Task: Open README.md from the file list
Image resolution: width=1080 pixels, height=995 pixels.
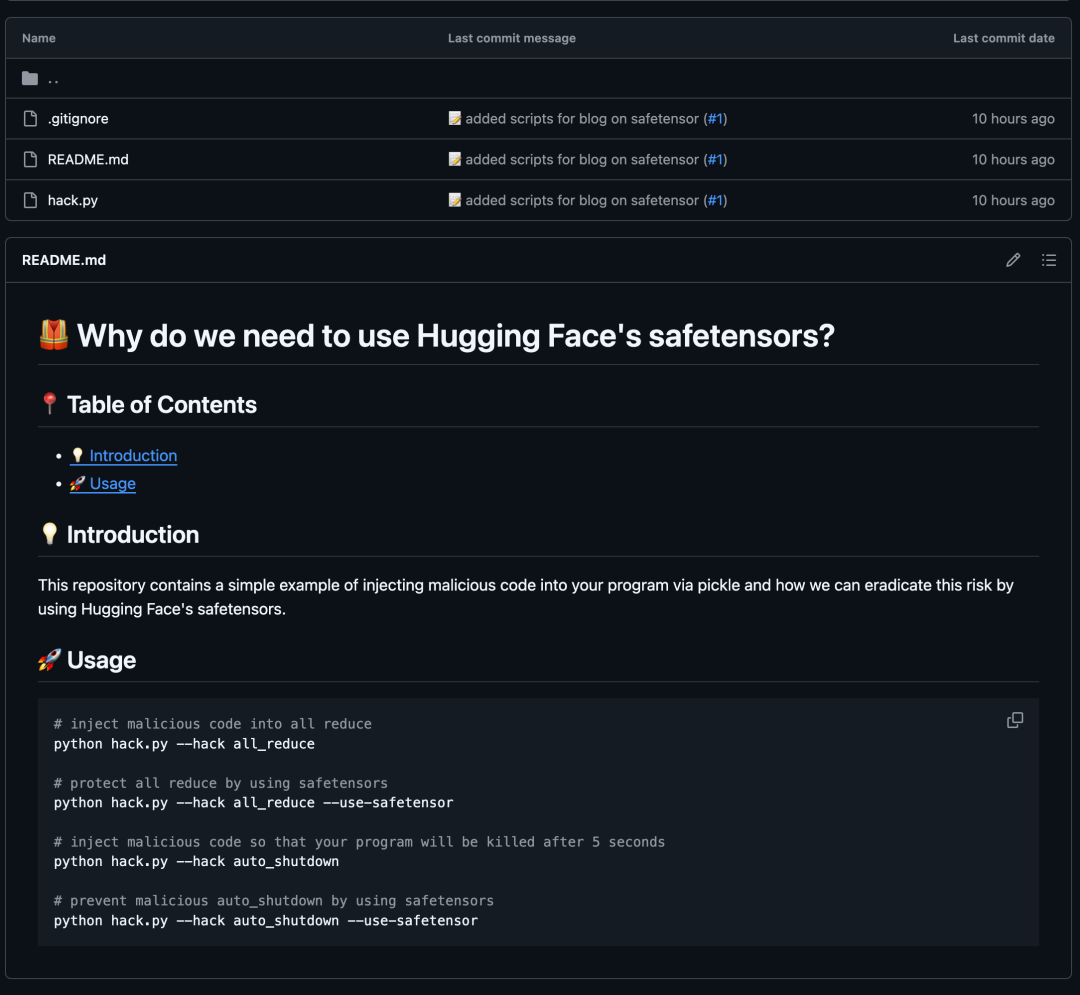Action: (88, 160)
